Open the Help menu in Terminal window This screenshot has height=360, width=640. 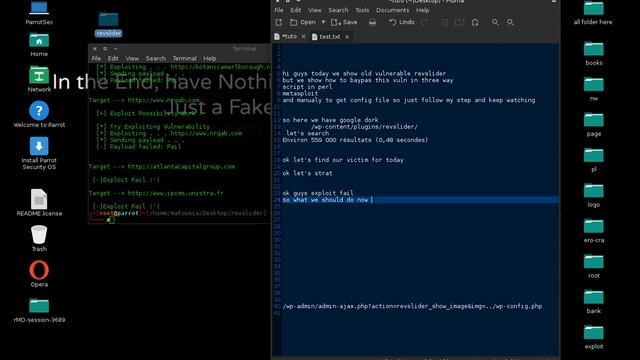[209, 58]
